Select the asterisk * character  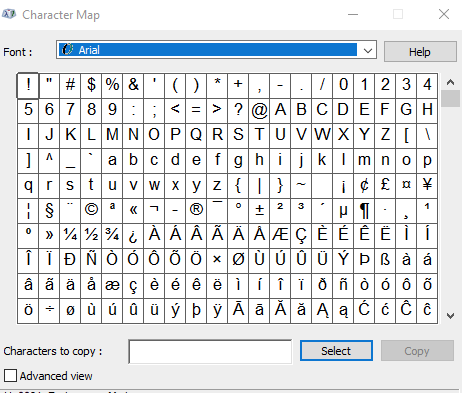217,86
